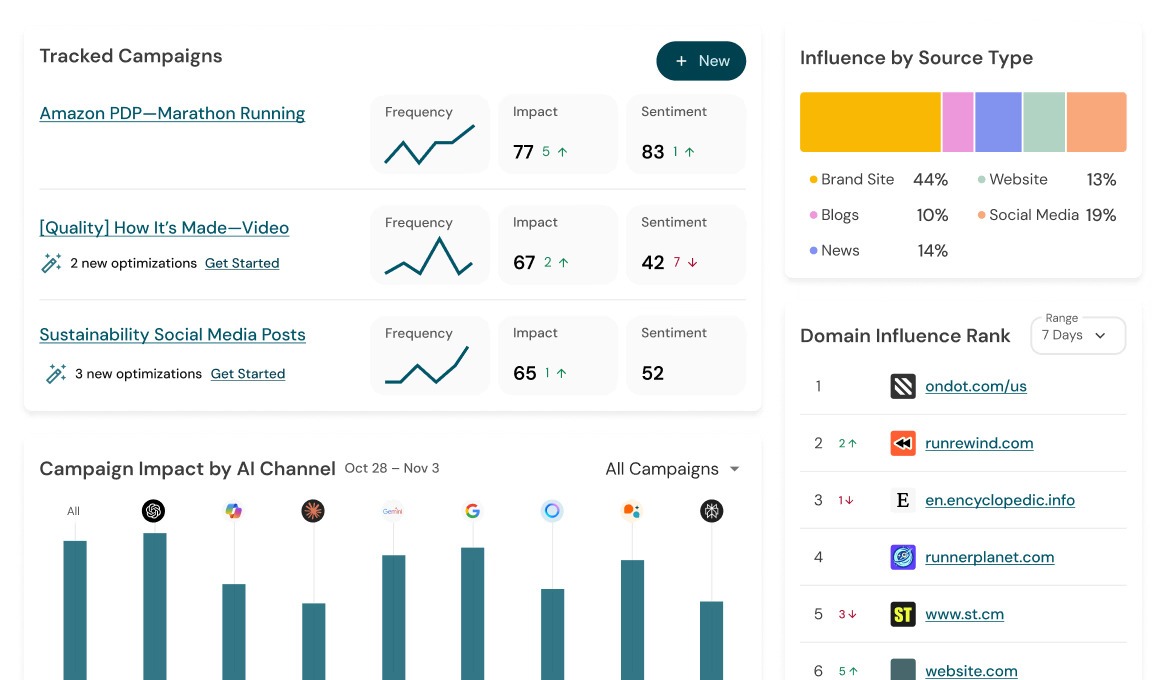Click Get Started for 2 new optimizations
Image resolution: width=1166 pixels, height=680 pixels.
[242, 263]
